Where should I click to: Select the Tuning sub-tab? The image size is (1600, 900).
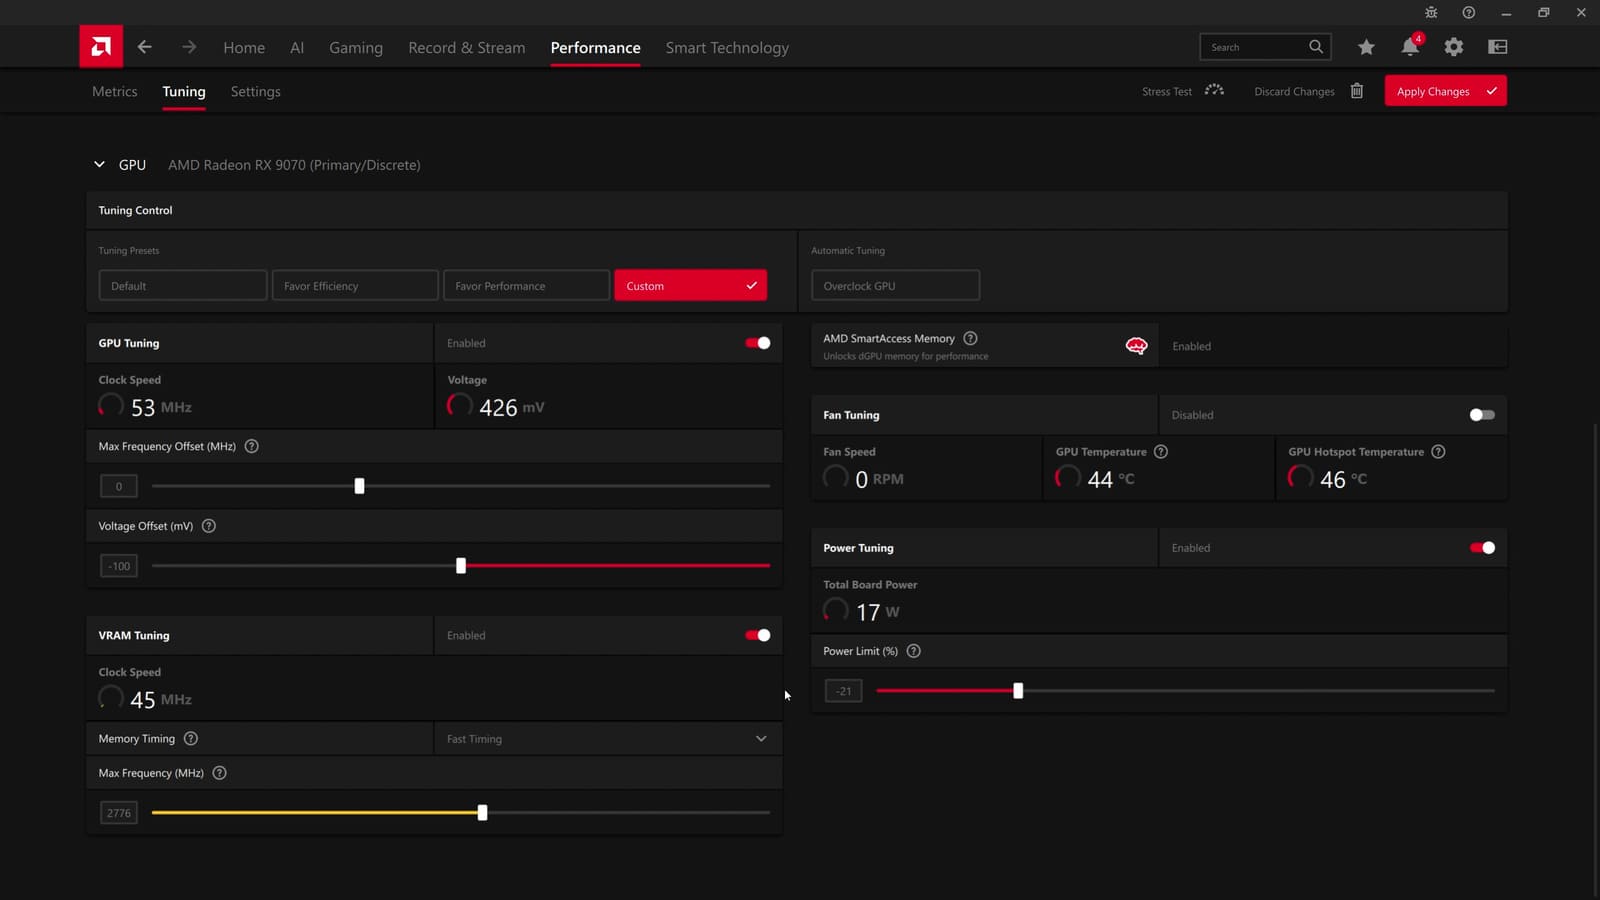pos(184,91)
